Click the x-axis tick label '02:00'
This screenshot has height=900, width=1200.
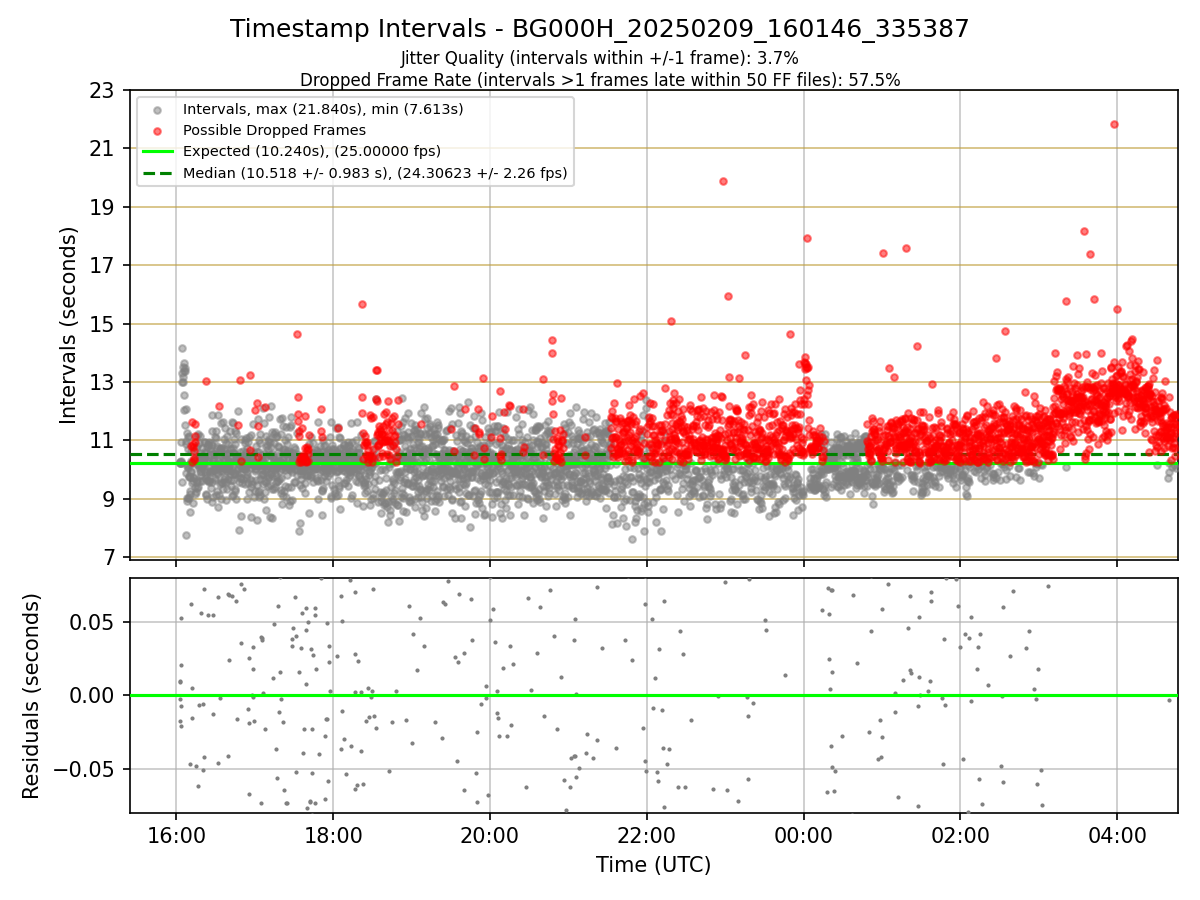point(961,834)
